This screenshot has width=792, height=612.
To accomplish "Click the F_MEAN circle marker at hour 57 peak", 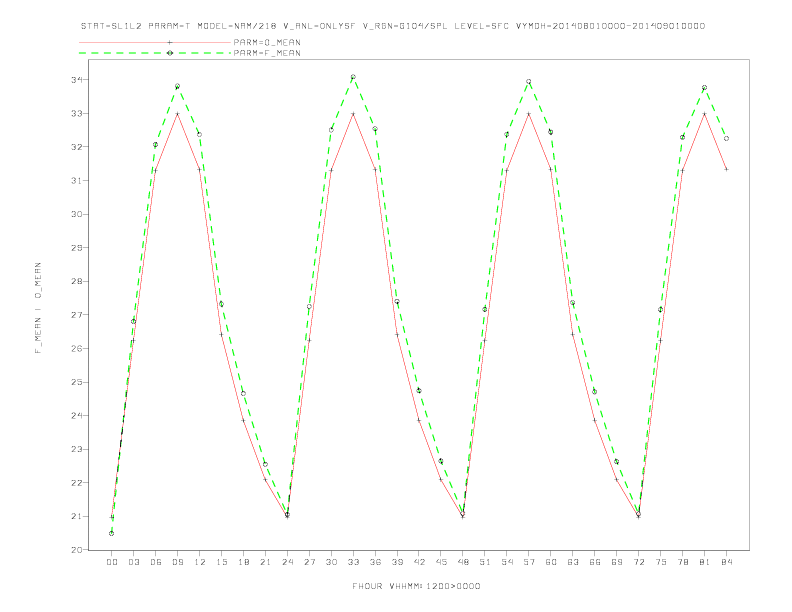I will (x=529, y=81).
